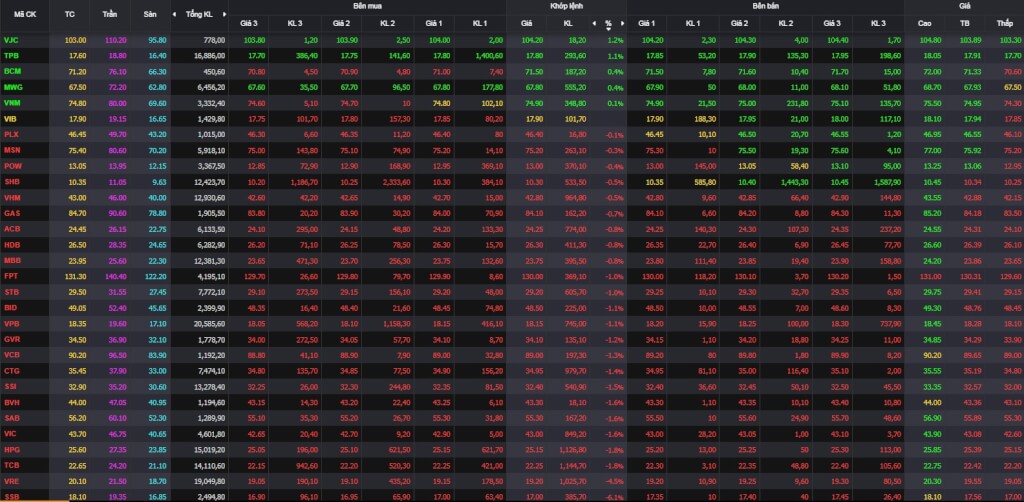Image resolution: width=1024 pixels, height=502 pixels.
Task: Click TPB total volume 16,886,00
Action: [210, 55]
